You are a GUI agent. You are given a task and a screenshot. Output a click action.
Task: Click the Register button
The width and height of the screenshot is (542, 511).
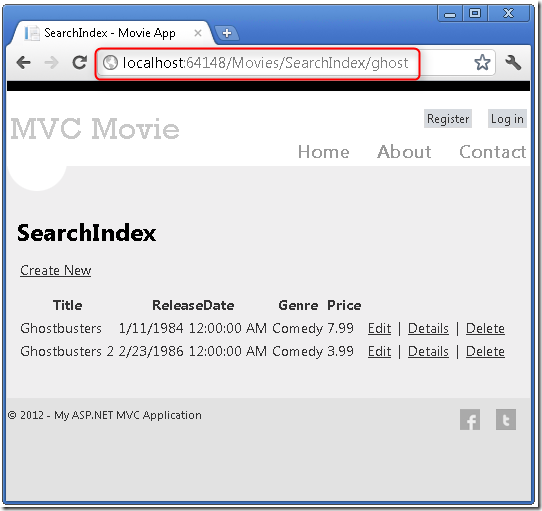pos(448,119)
